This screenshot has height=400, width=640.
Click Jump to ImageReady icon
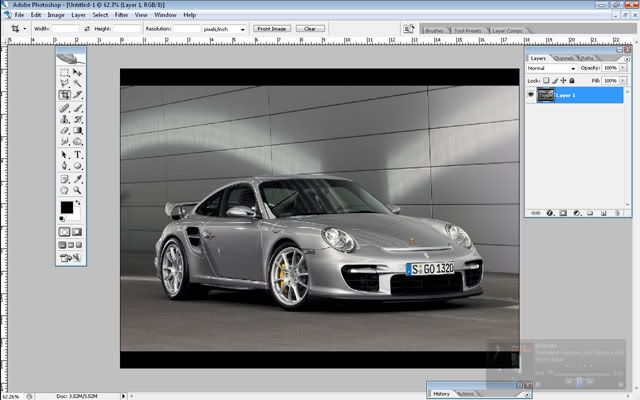click(71, 258)
